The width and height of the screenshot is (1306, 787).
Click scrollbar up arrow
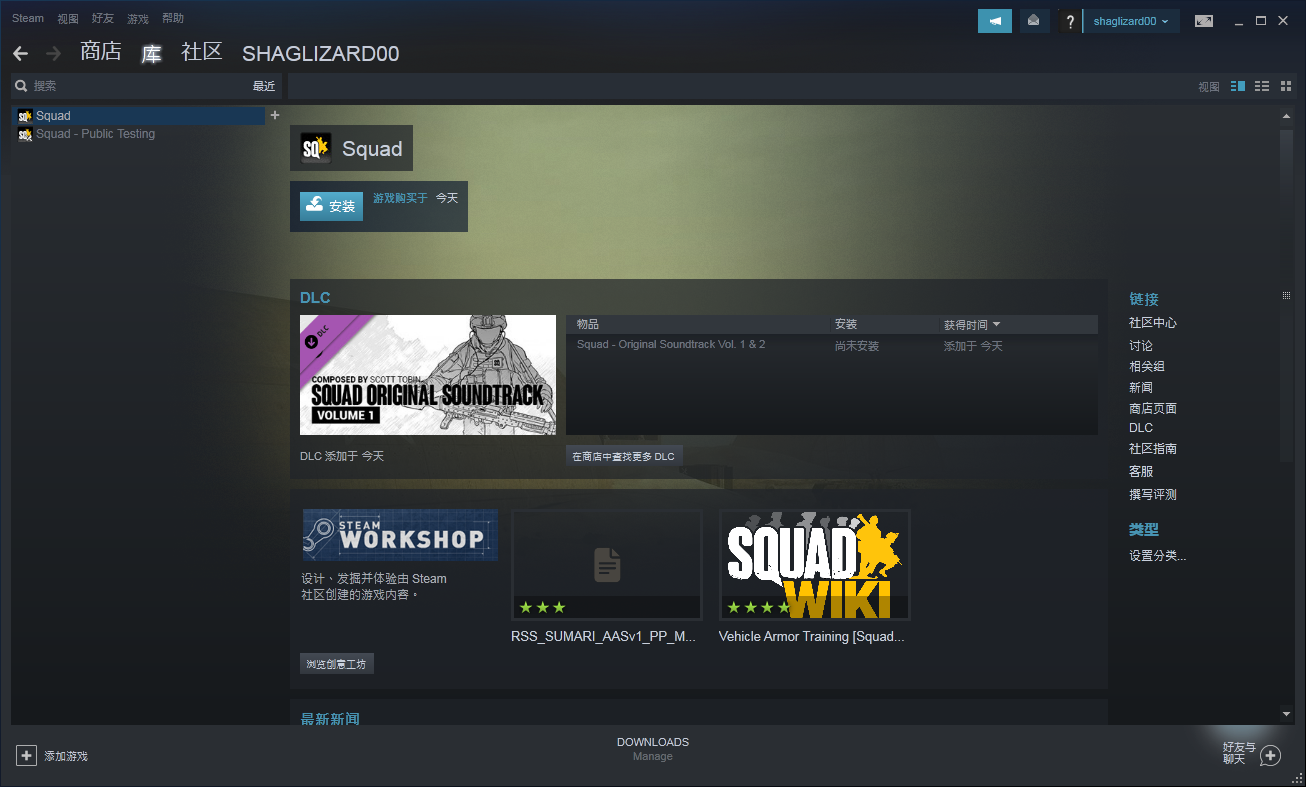pyautogui.click(x=1287, y=117)
